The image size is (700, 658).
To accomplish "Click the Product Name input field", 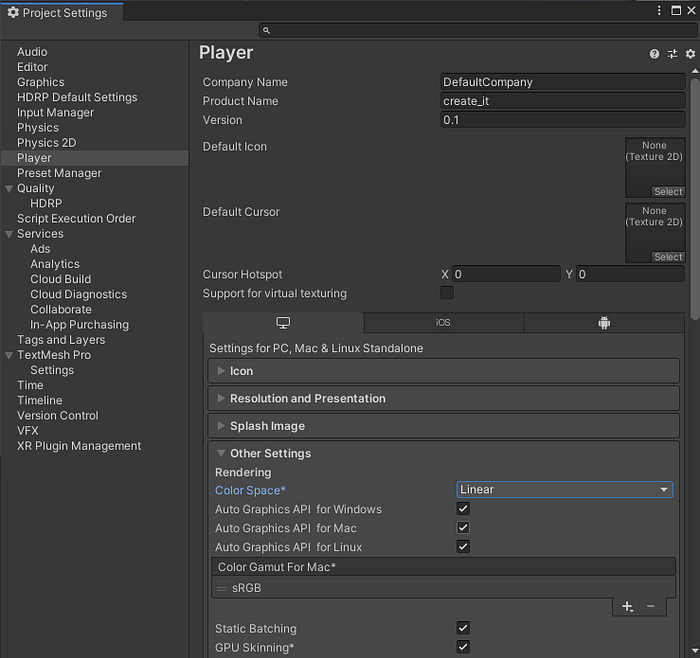I will [x=562, y=101].
